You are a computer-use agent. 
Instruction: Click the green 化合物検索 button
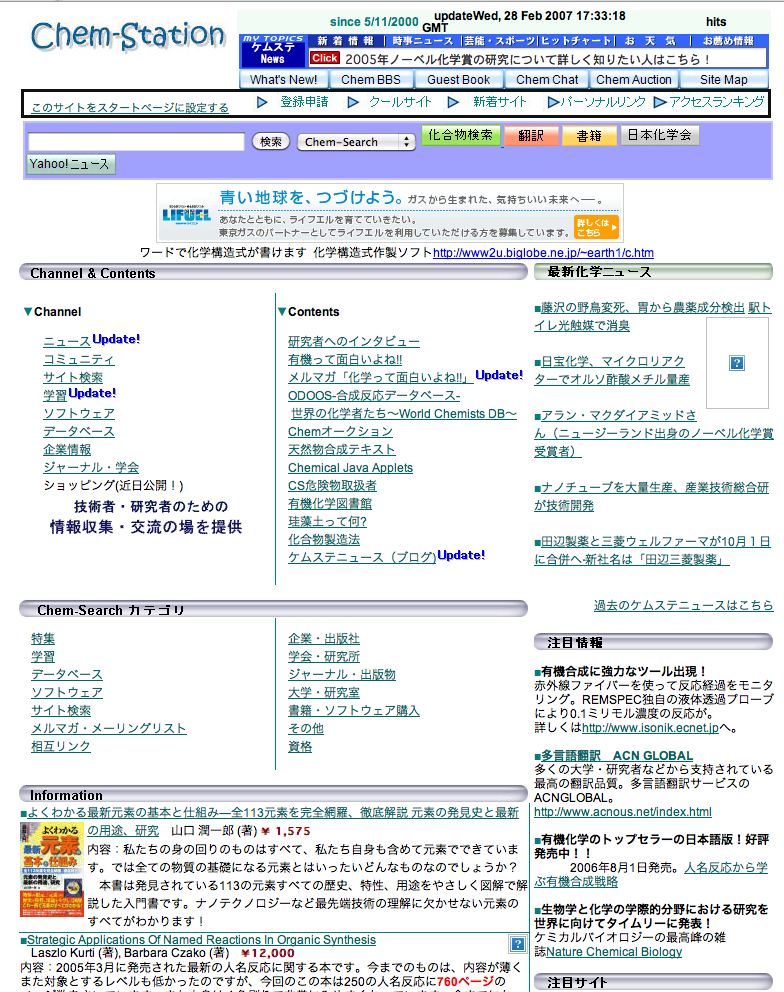(x=460, y=135)
